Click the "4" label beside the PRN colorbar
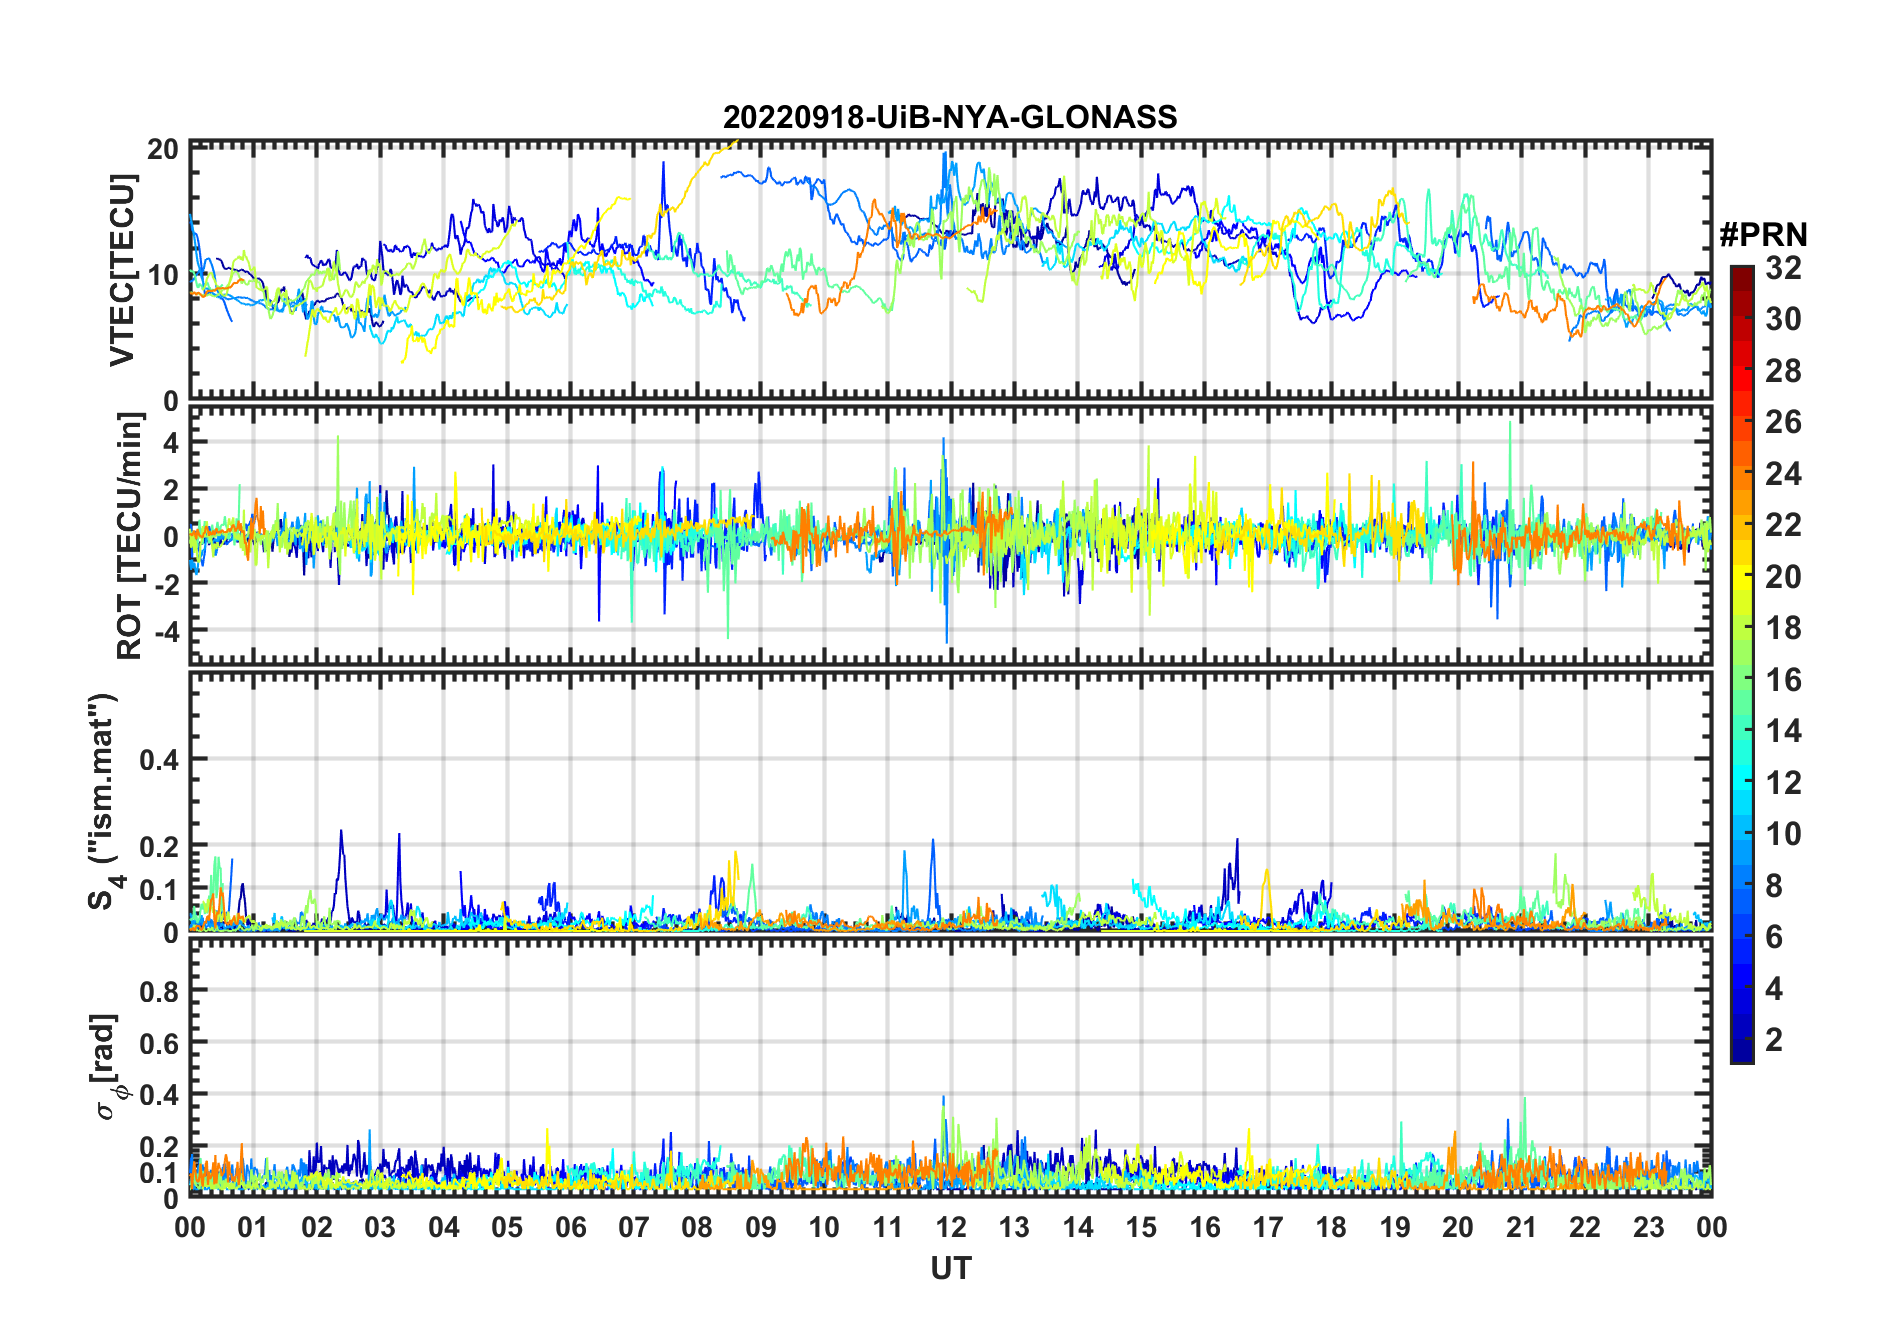The height and width of the screenshot is (1330, 1902). click(x=1774, y=989)
